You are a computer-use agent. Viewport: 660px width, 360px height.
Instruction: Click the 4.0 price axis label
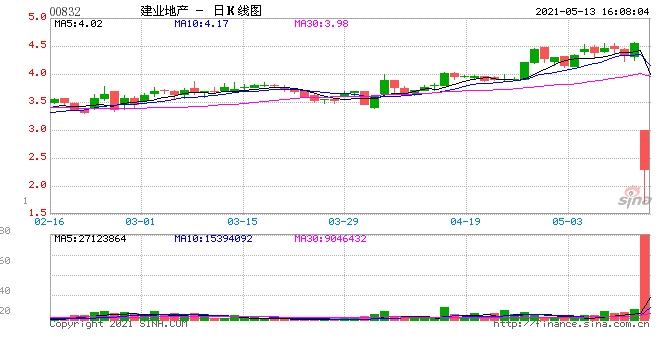tap(37, 73)
